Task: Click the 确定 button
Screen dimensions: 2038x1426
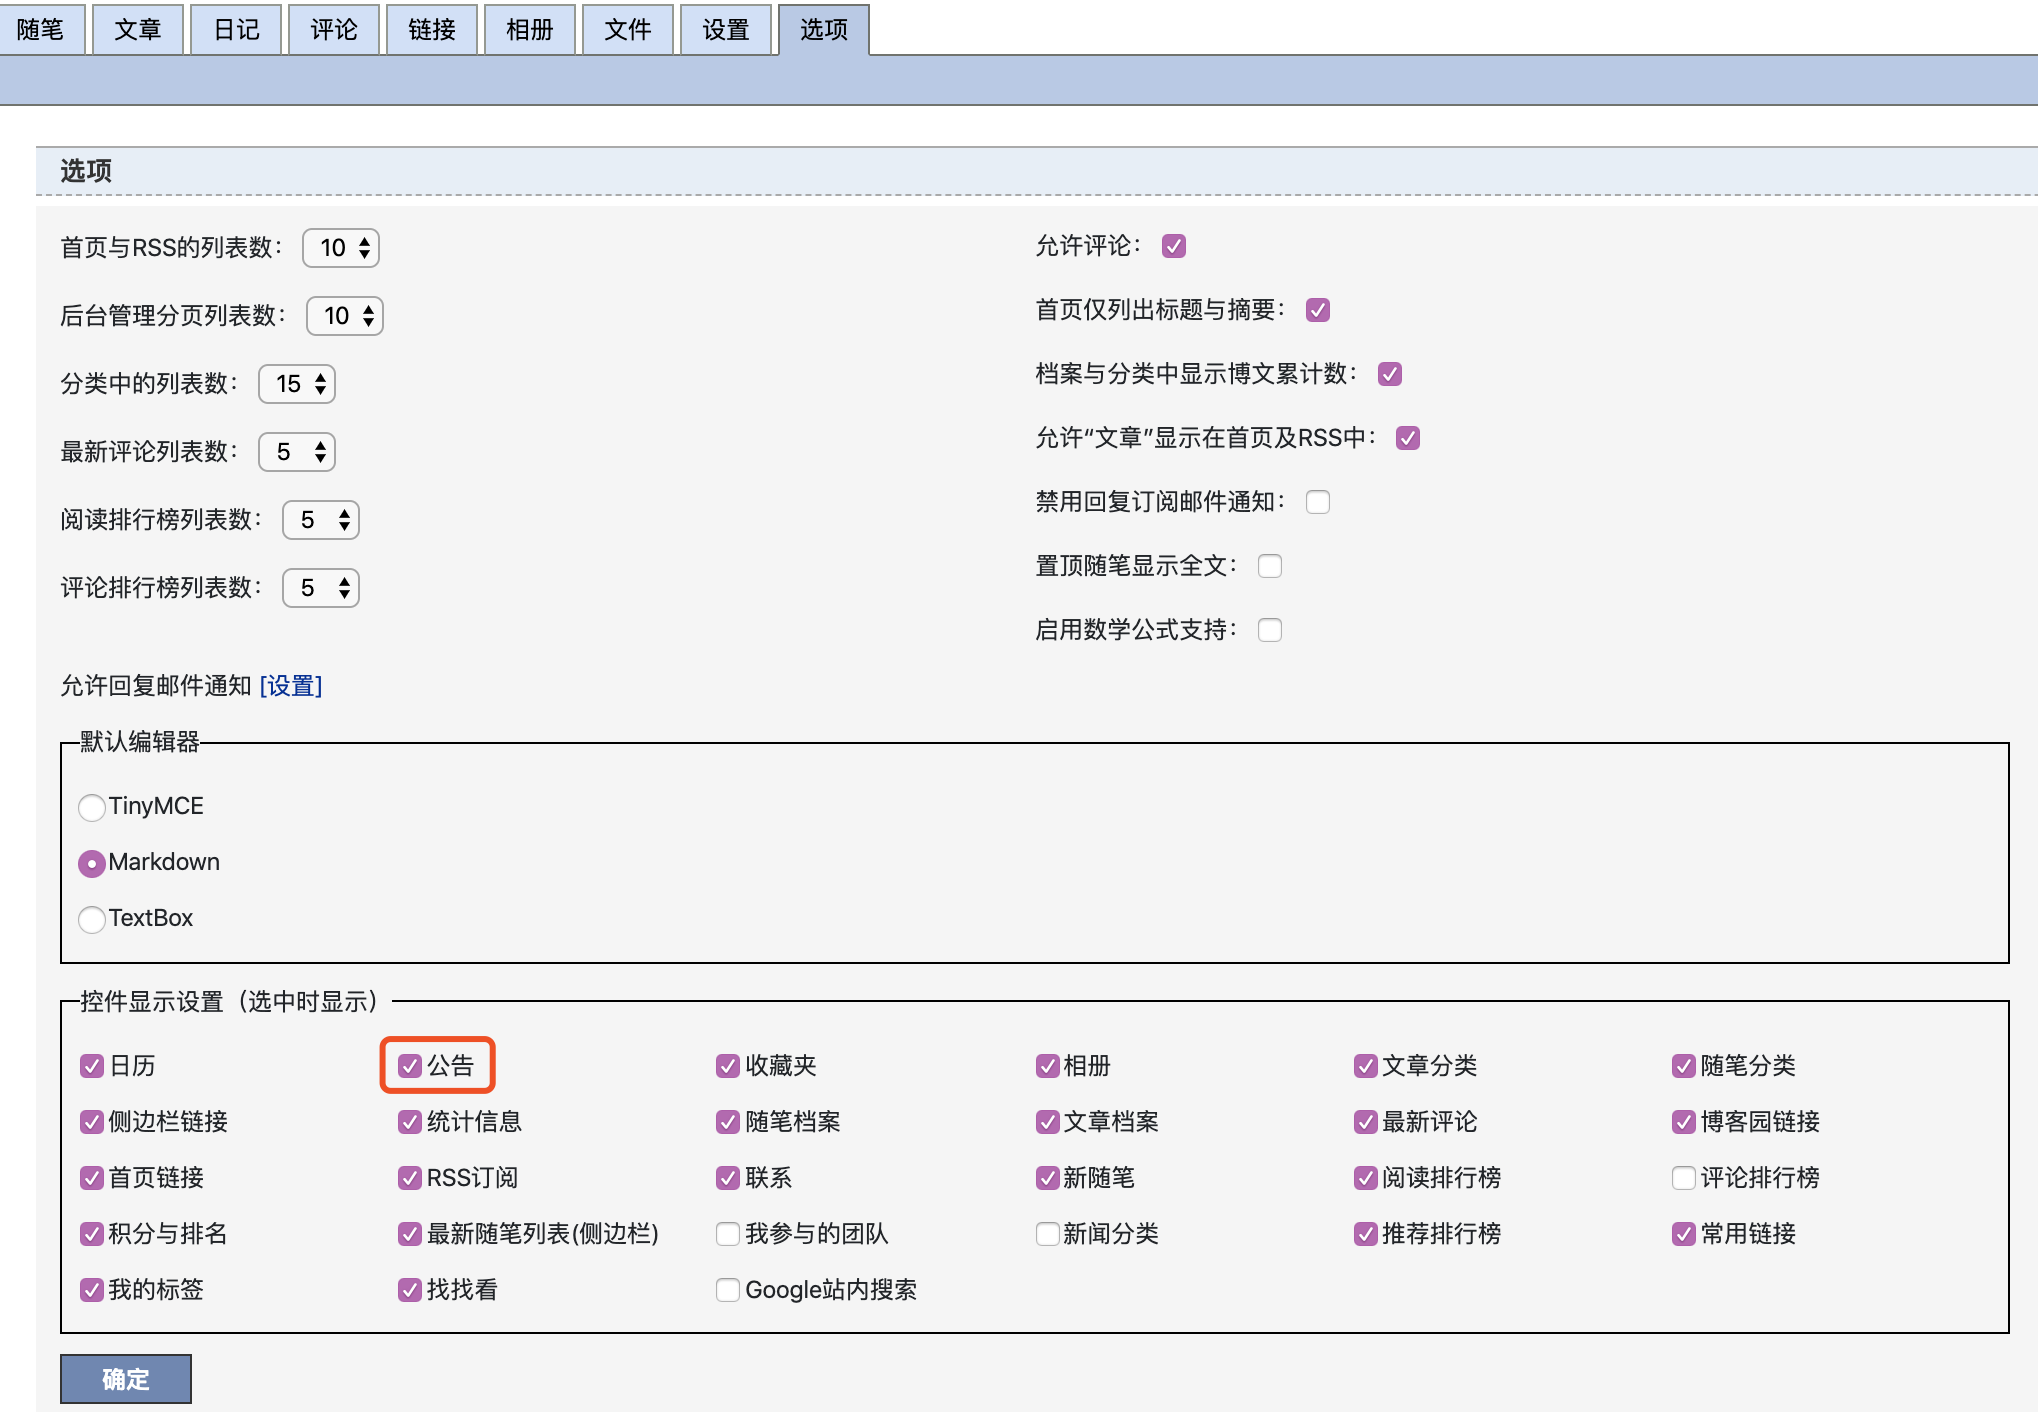Action: (x=126, y=1379)
